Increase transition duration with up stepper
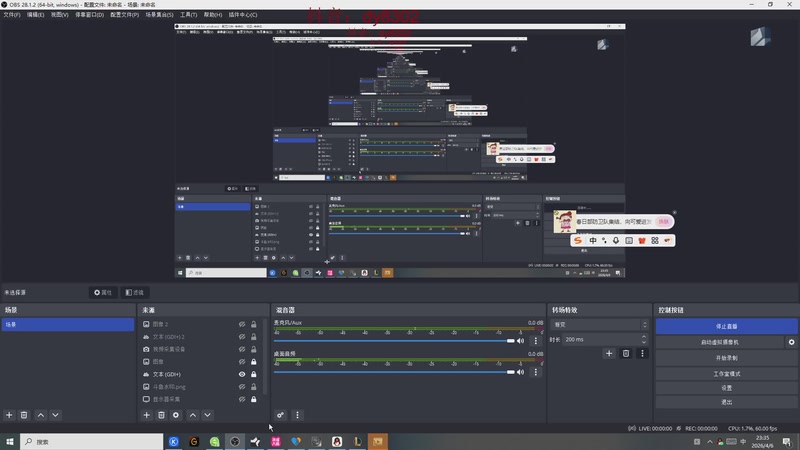 [x=644, y=337]
